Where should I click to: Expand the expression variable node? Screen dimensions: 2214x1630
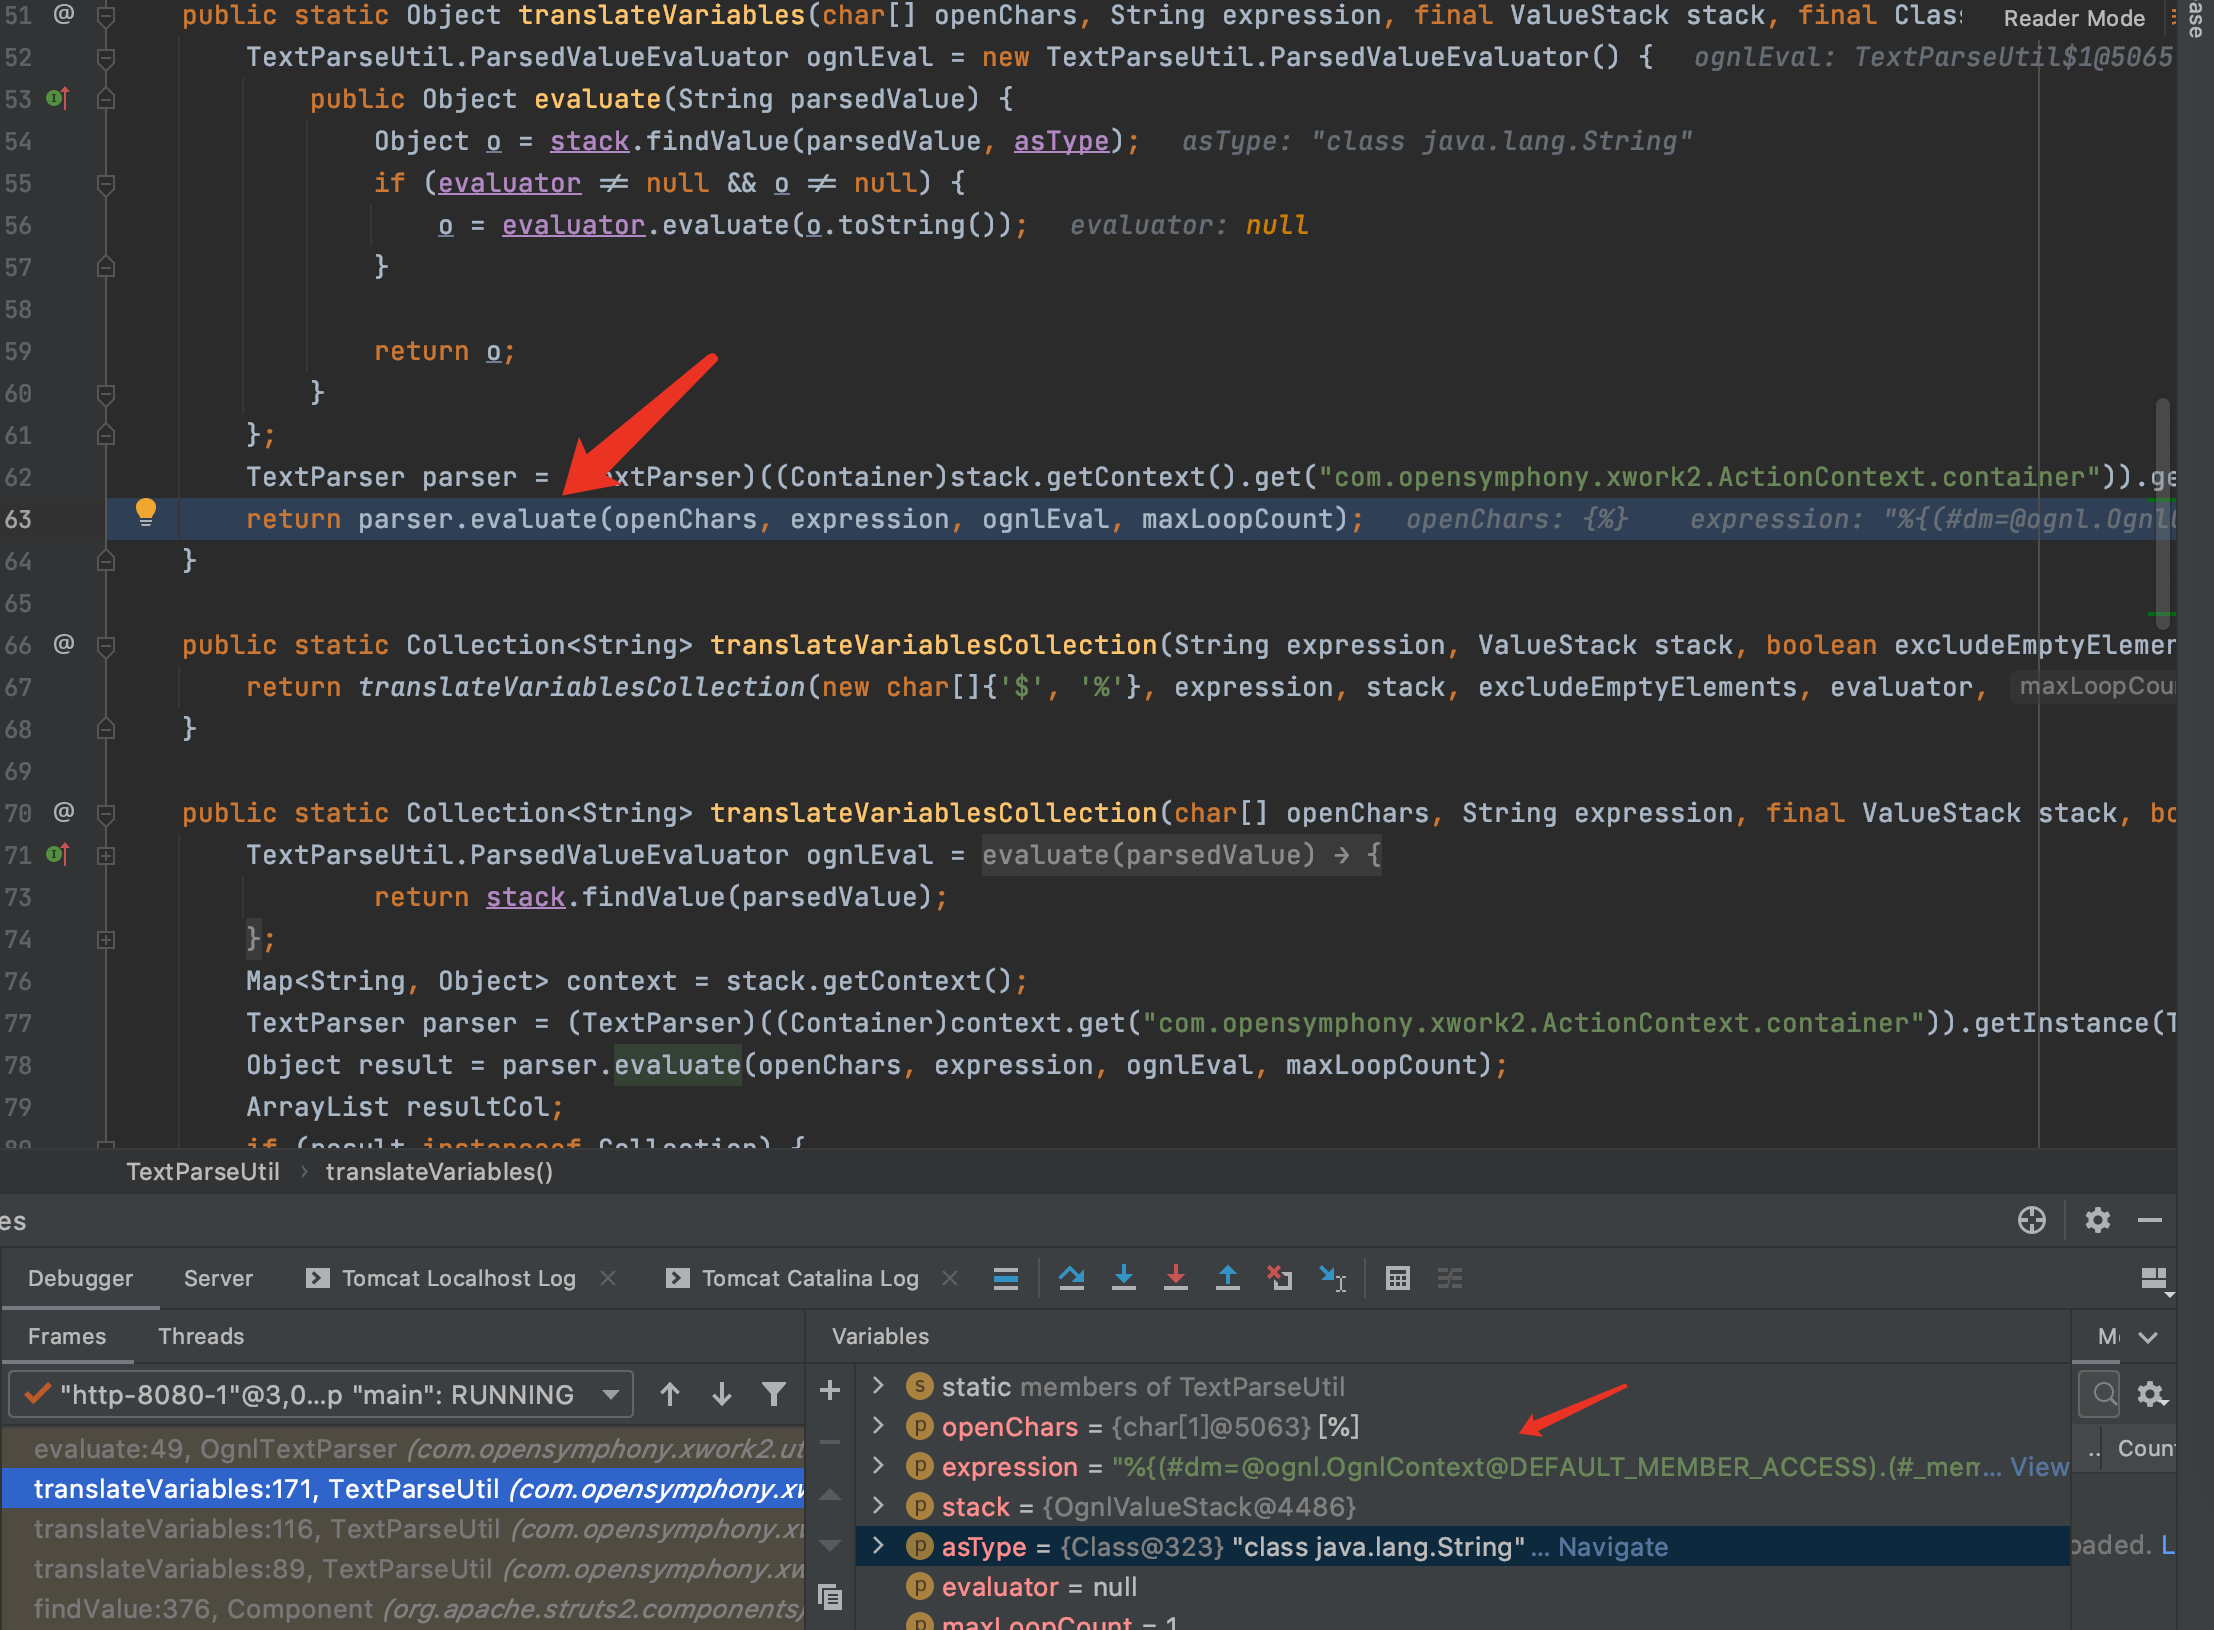point(878,1466)
